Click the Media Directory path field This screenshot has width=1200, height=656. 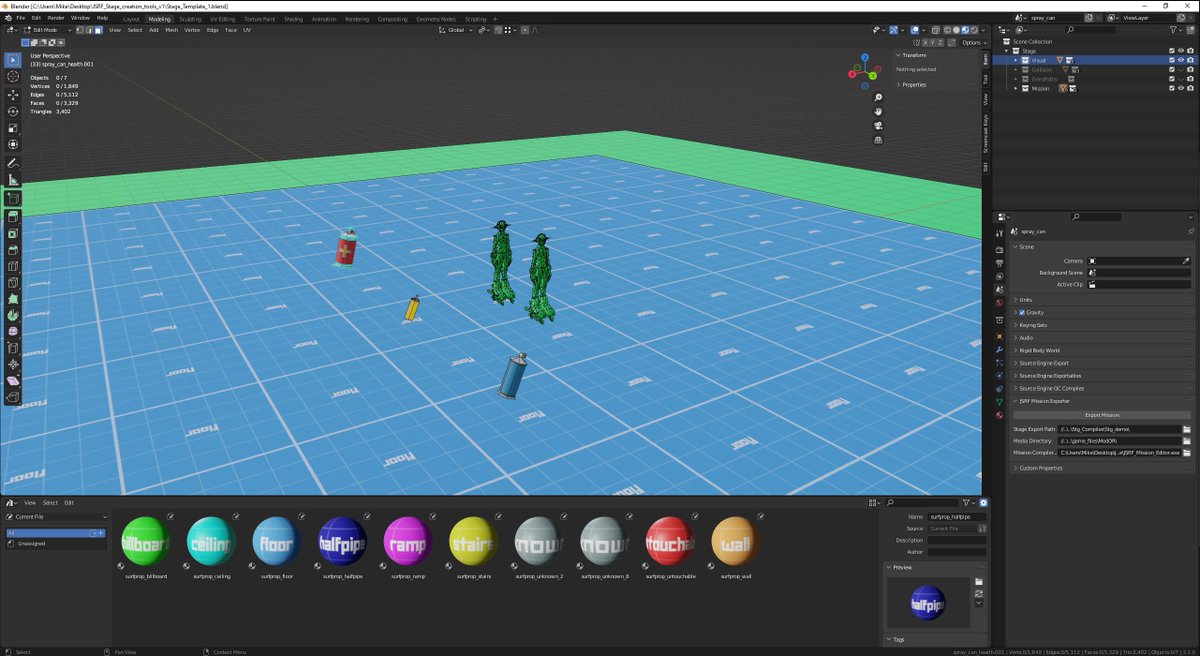[x=1119, y=441]
